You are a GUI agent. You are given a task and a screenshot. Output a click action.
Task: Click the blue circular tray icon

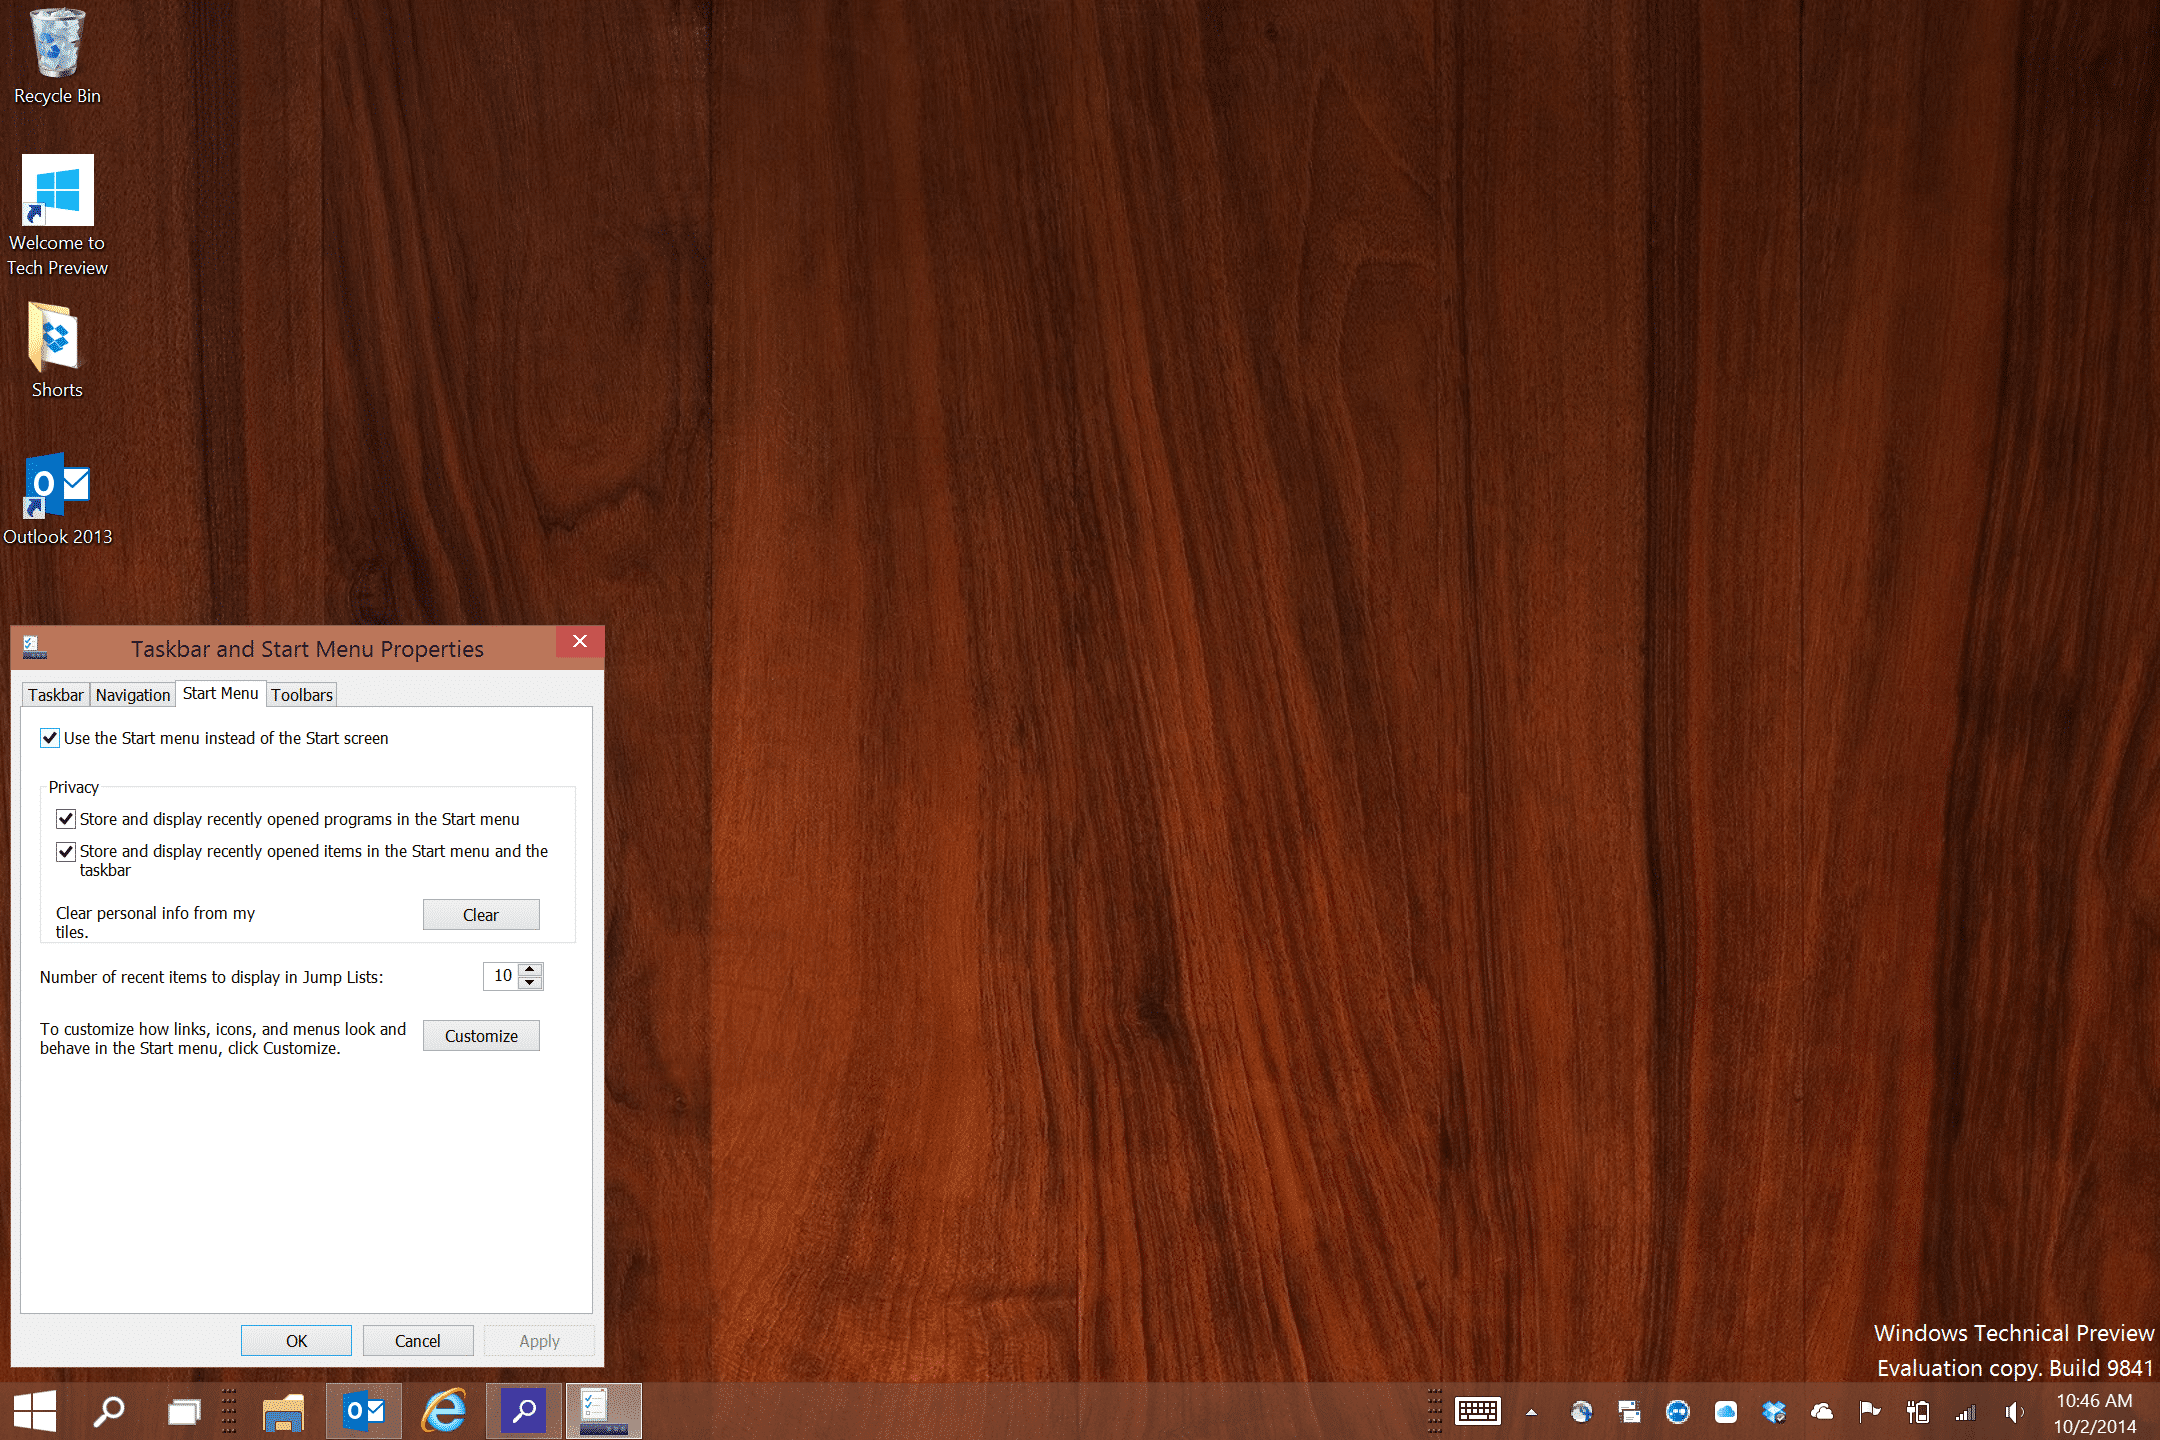coord(1677,1411)
